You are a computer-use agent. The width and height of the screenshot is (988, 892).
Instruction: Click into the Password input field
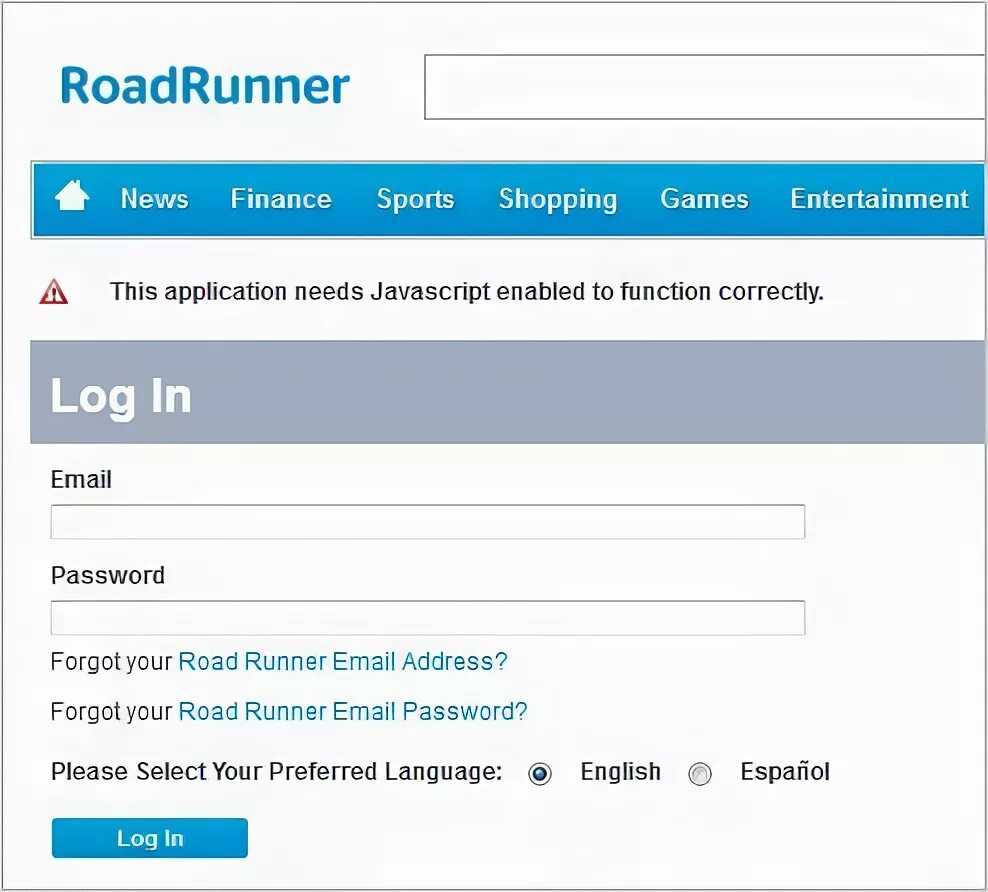[x=428, y=617]
